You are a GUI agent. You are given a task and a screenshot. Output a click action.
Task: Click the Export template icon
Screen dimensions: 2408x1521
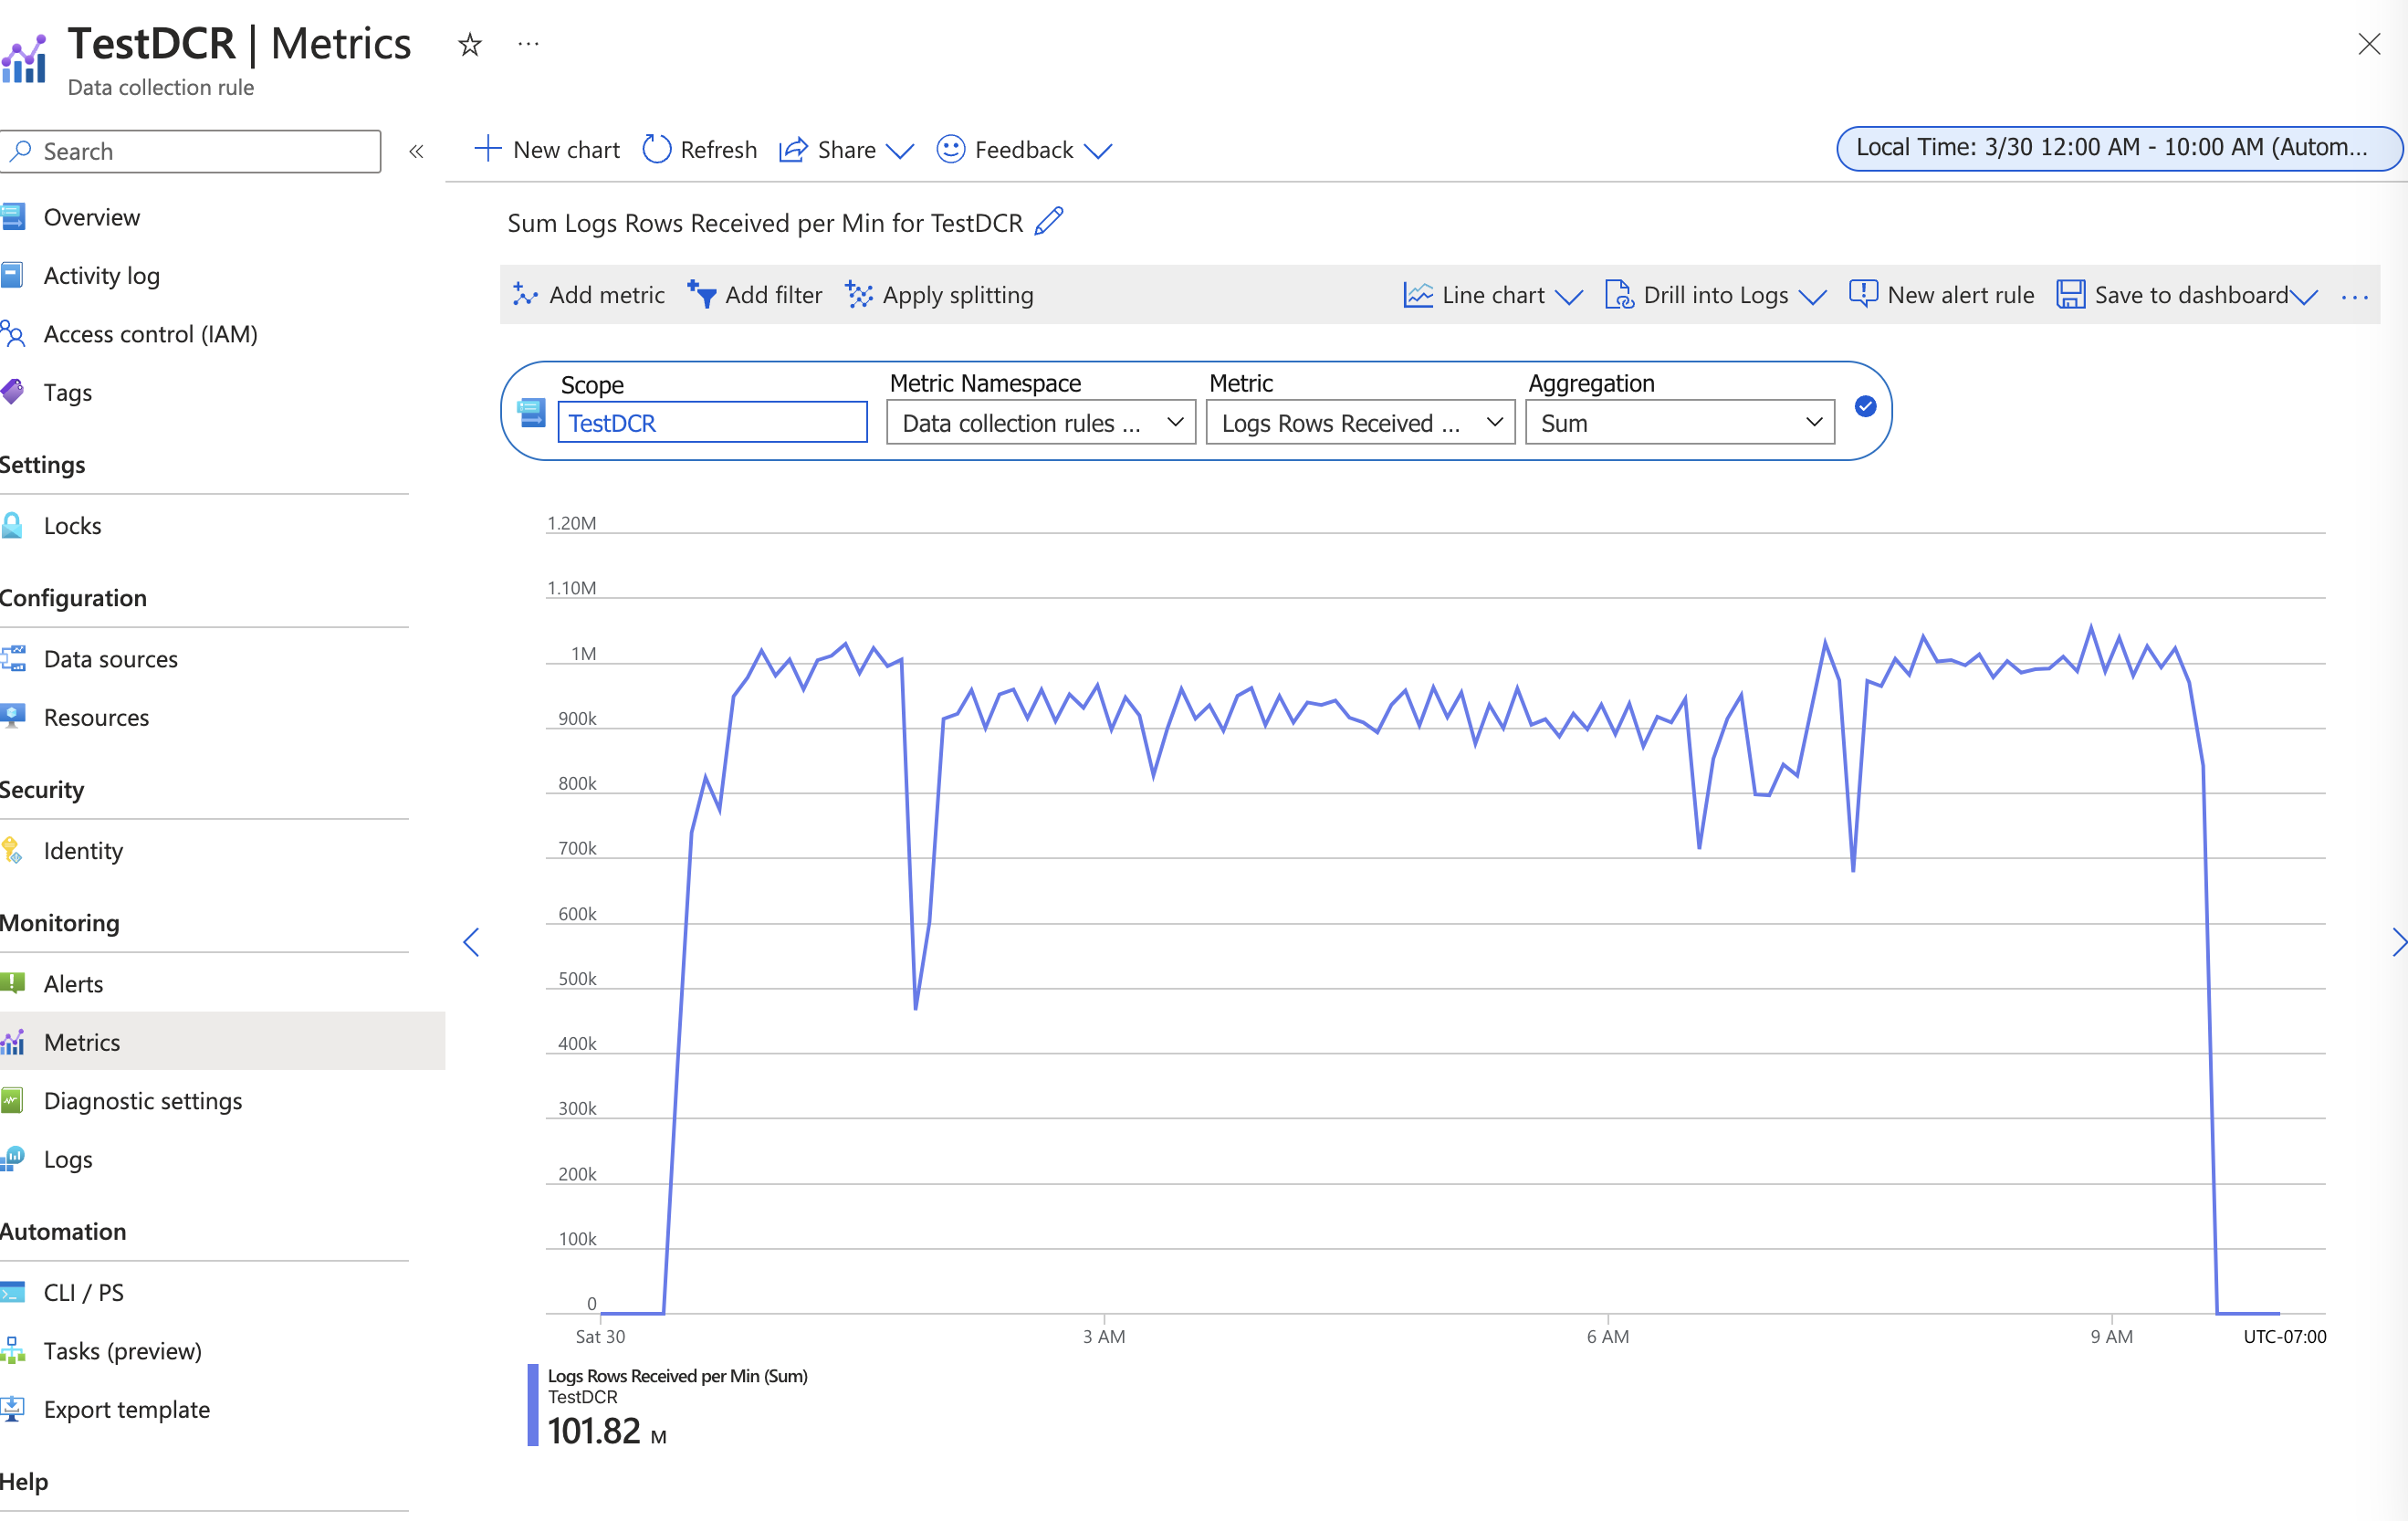point(12,1409)
